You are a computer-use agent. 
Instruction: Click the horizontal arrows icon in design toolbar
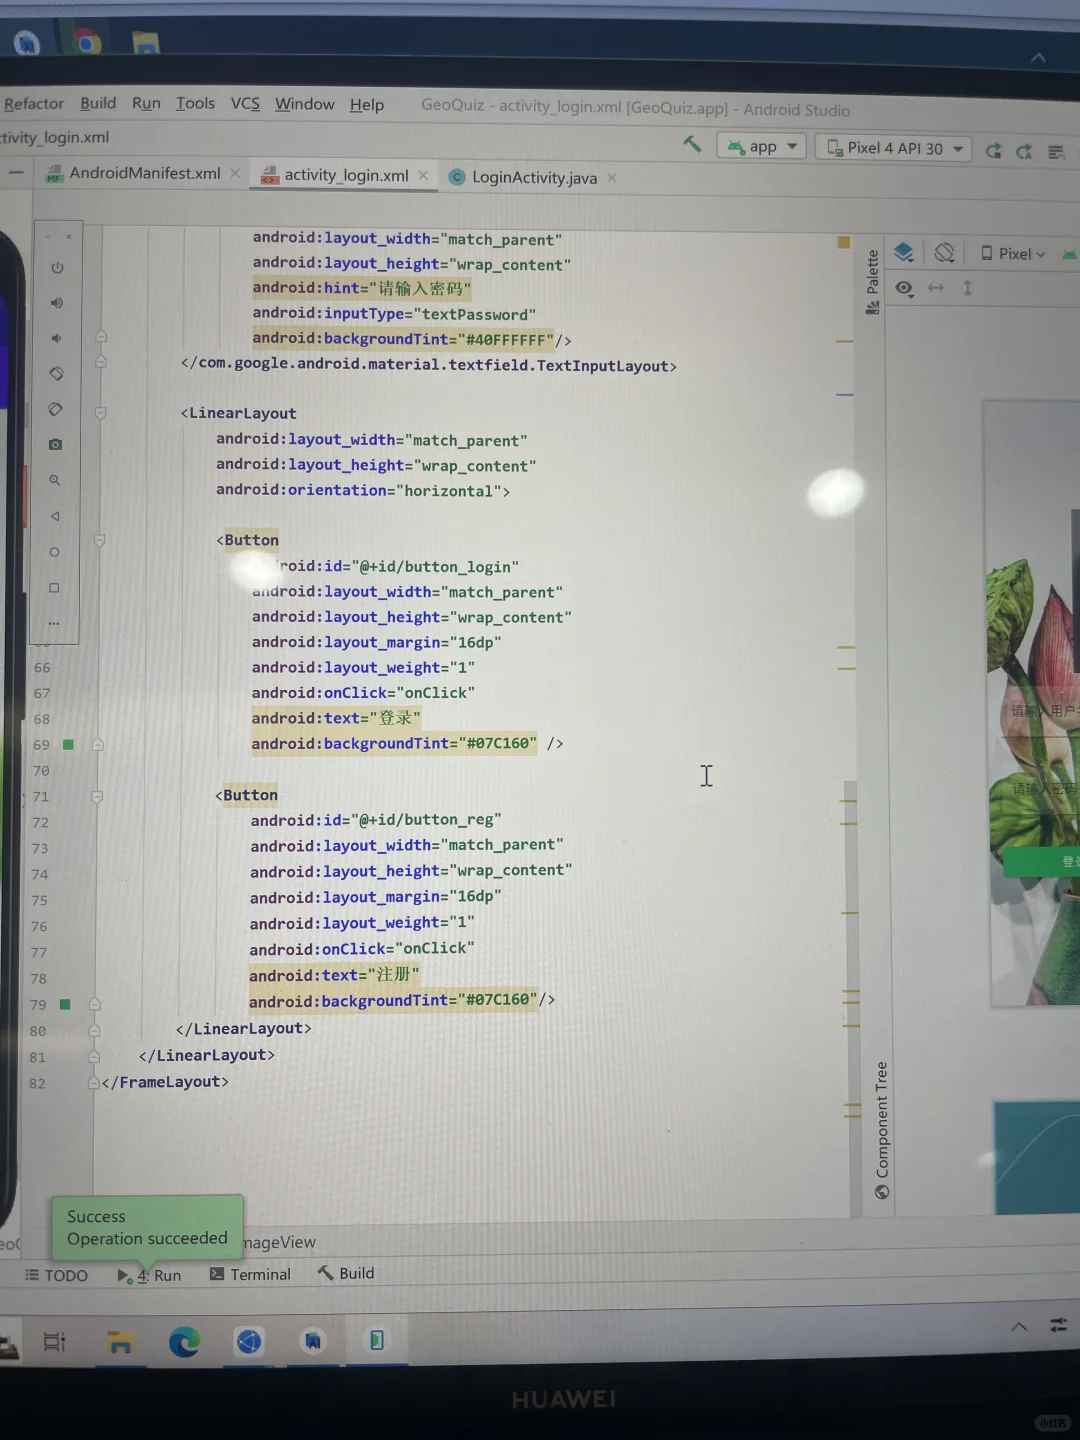click(936, 288)
